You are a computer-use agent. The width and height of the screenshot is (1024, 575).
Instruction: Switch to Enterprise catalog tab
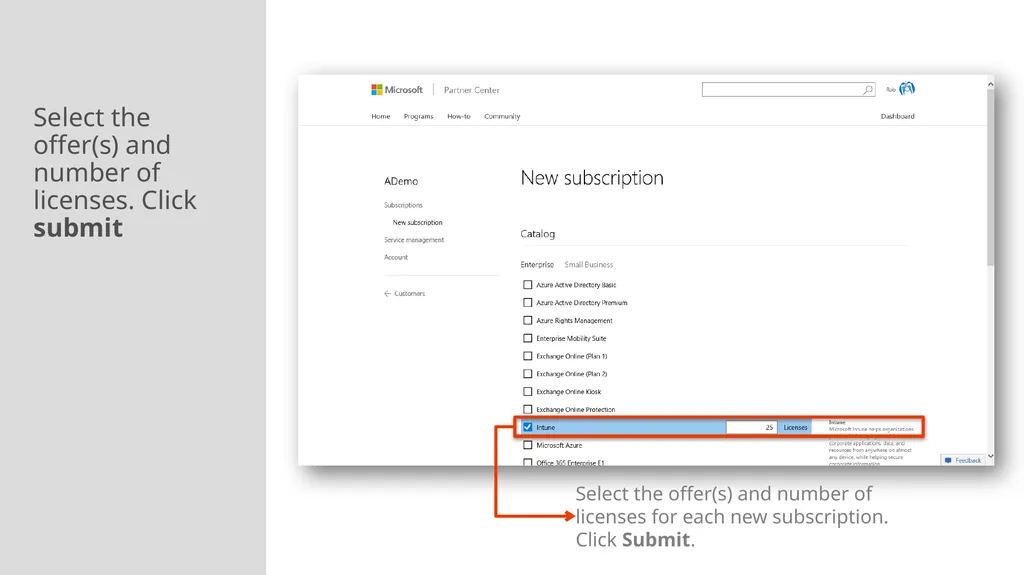click(537, 265)
